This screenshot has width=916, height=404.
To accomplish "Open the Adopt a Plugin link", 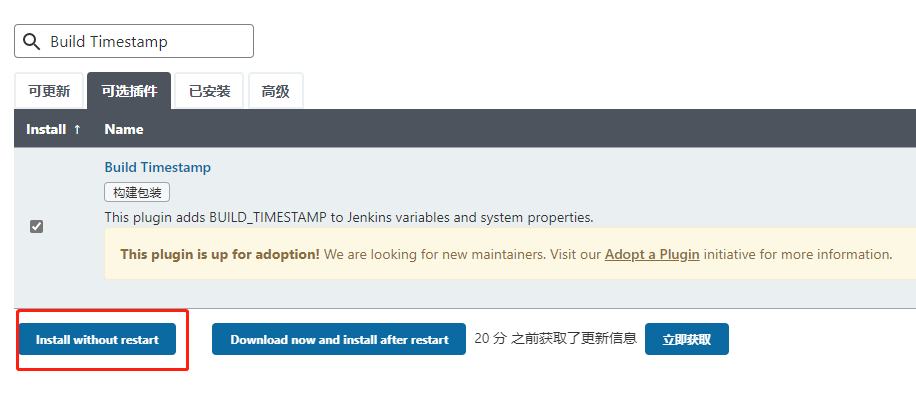I will coord(652,254).
